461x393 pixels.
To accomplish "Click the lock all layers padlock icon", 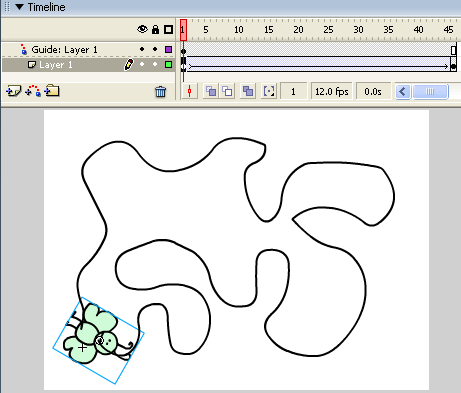I will [155, 30].
